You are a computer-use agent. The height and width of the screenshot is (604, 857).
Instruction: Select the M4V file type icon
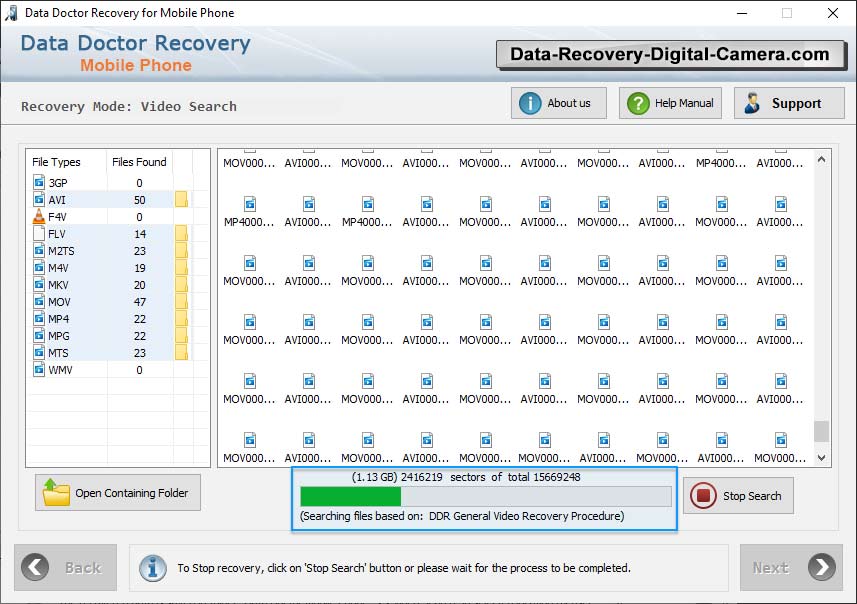point(39,267)
